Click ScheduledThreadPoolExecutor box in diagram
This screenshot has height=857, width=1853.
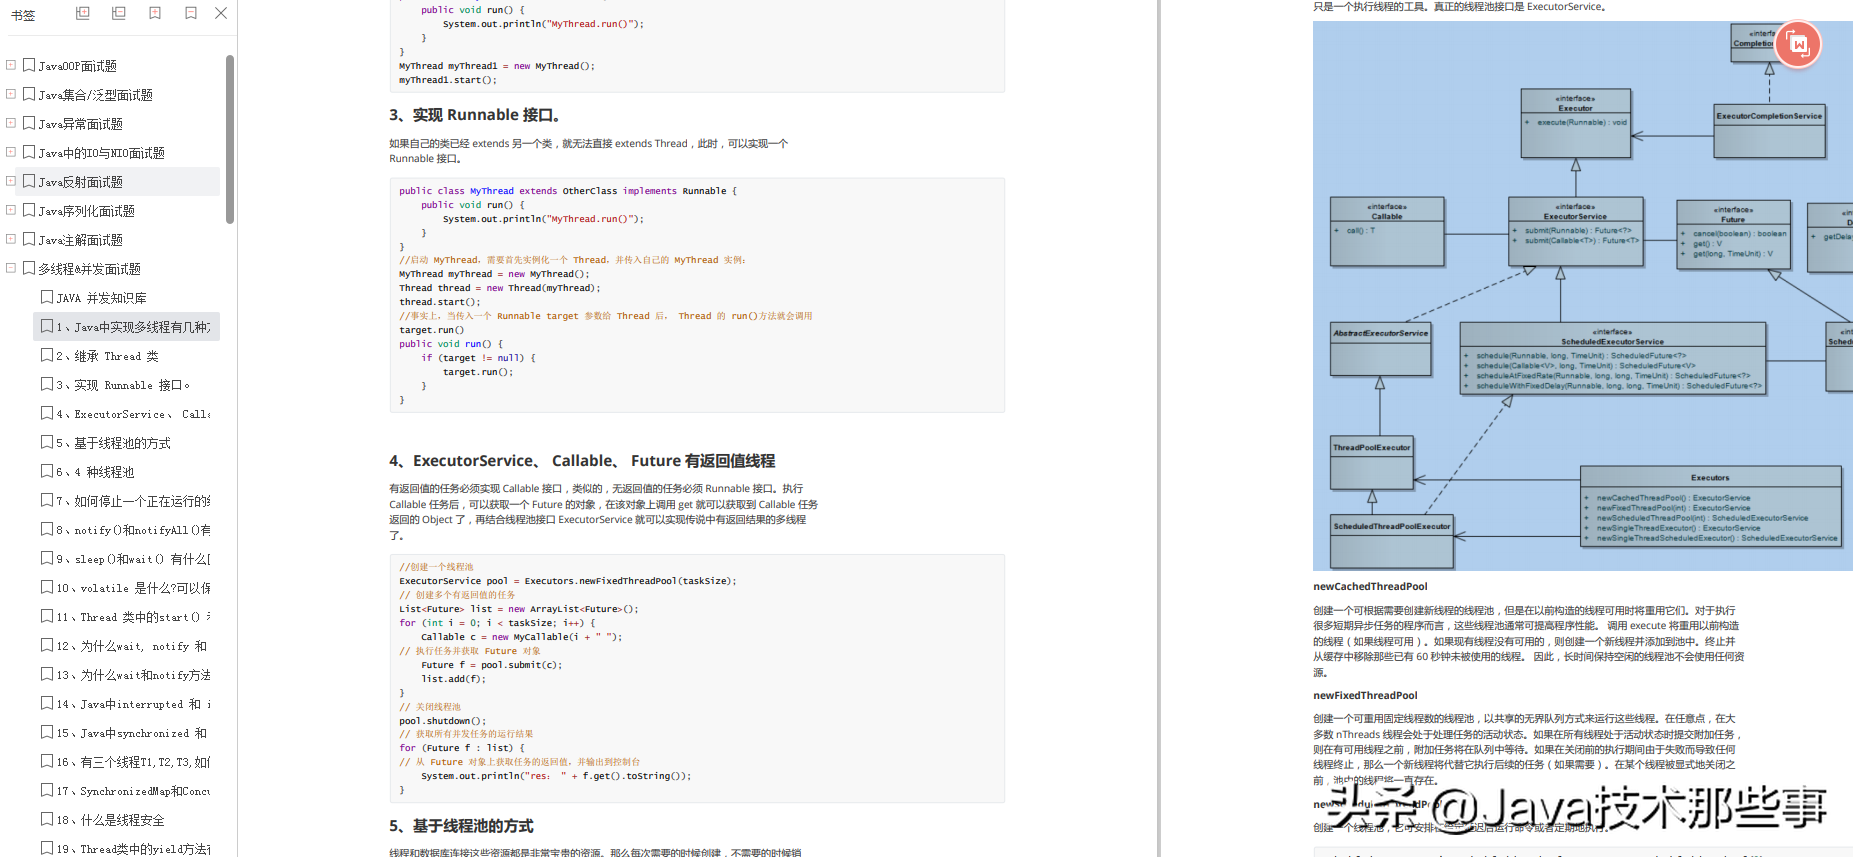1391,541
